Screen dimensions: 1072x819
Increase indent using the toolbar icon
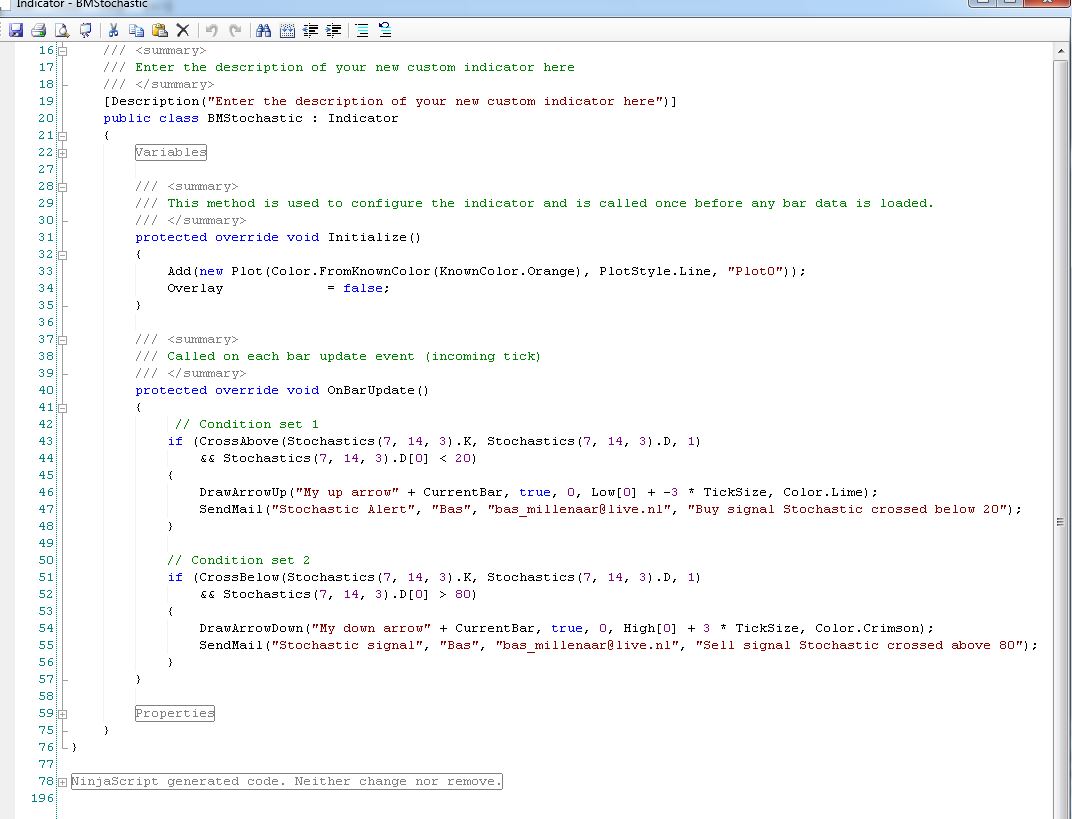[x=334, y=30]
